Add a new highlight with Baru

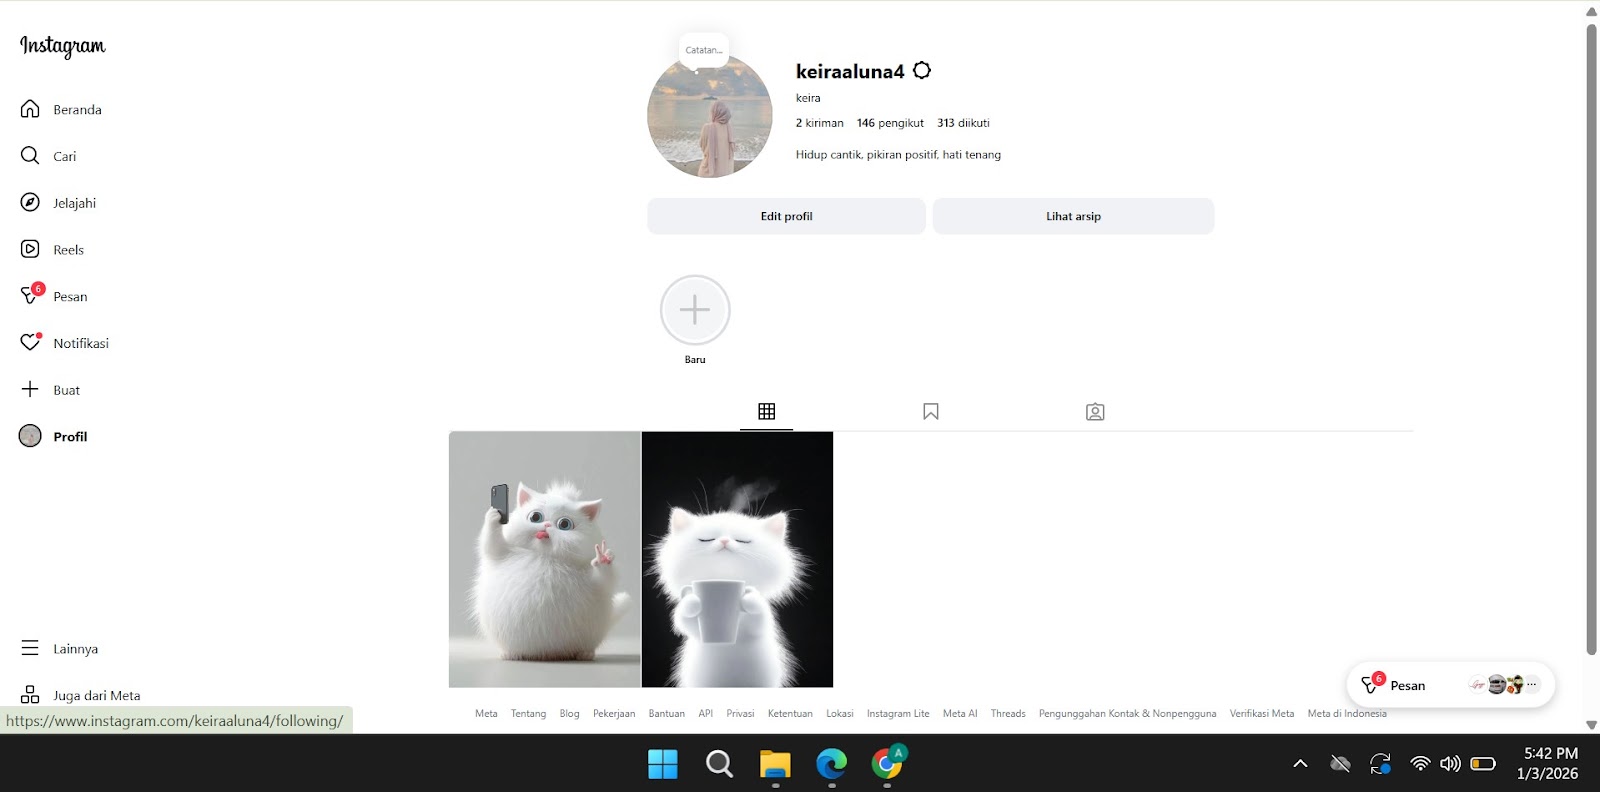[695, 311]
